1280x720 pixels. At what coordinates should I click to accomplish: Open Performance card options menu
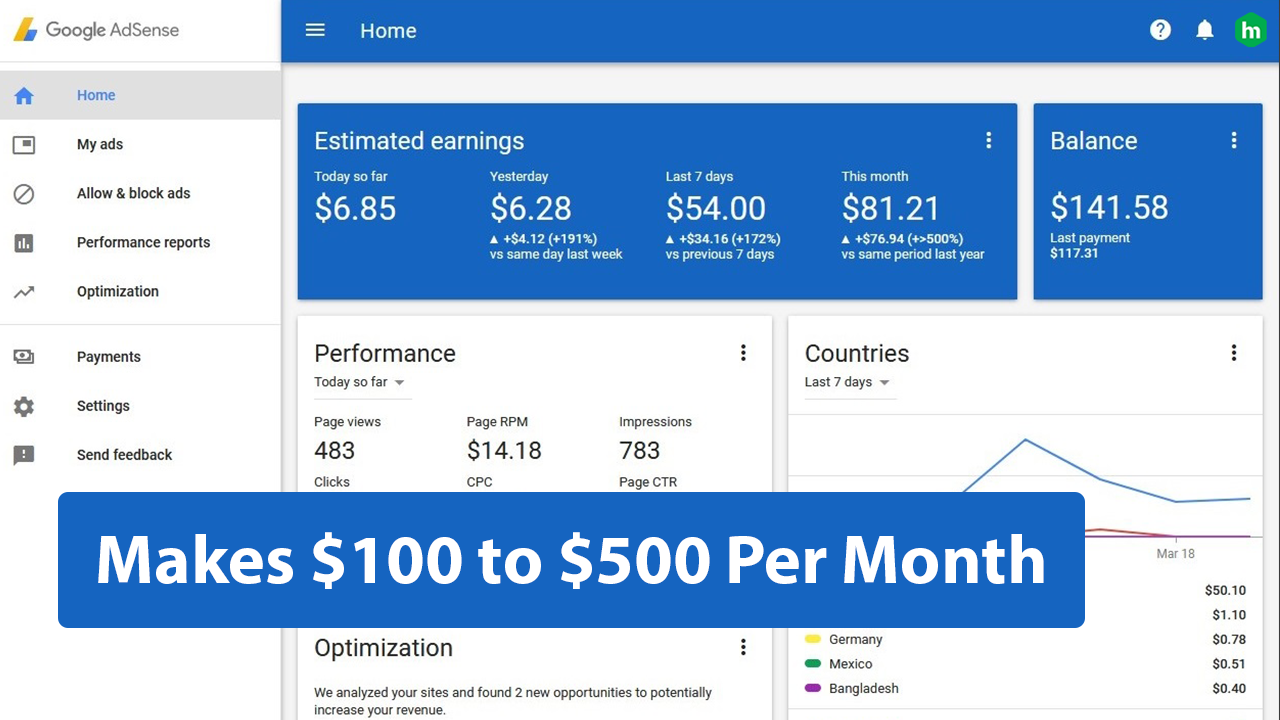pyautogui.click(x=743, y=353)
